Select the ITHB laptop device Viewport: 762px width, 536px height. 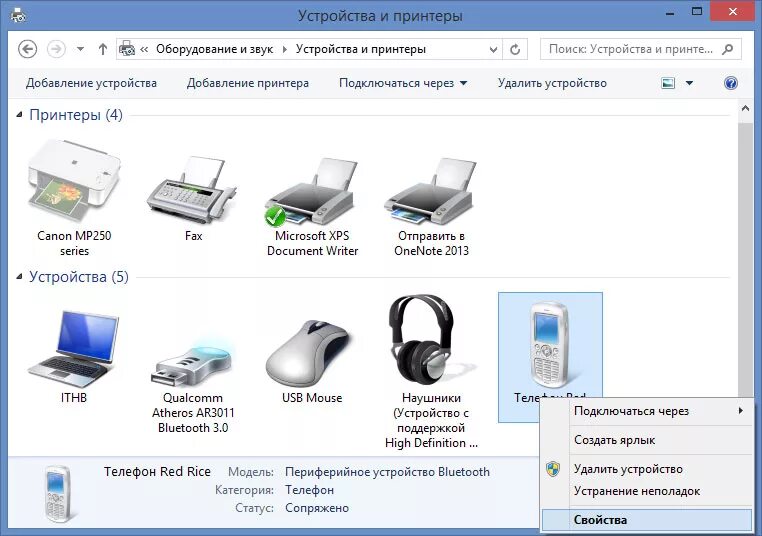[x=74, y=349]
